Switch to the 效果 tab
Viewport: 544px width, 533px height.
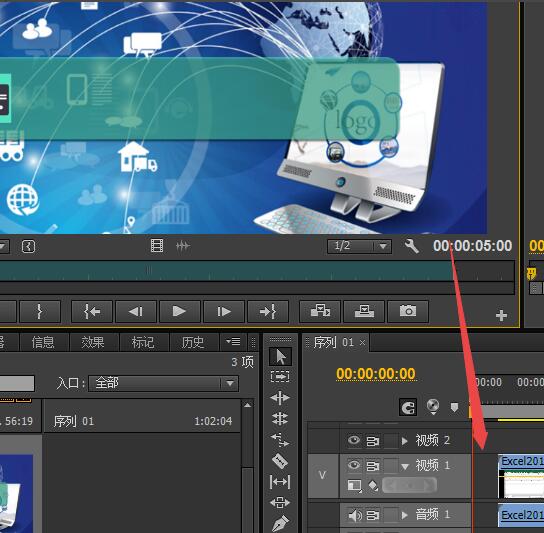coord(93,342)
